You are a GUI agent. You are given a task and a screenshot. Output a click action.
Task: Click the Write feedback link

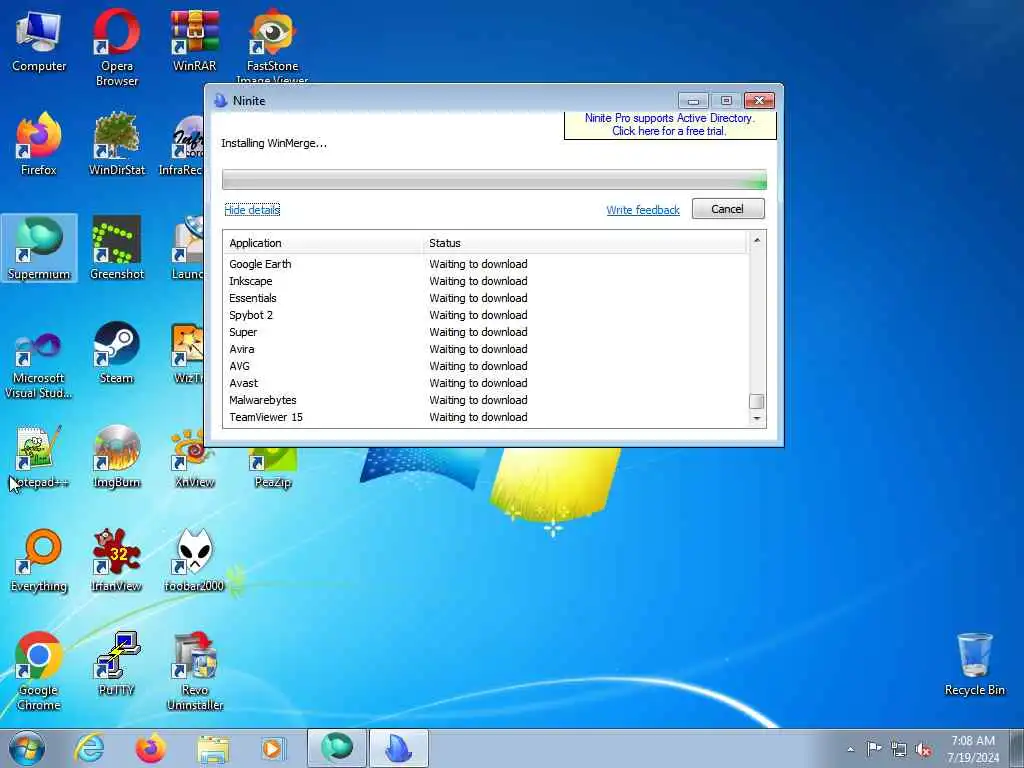643,210
